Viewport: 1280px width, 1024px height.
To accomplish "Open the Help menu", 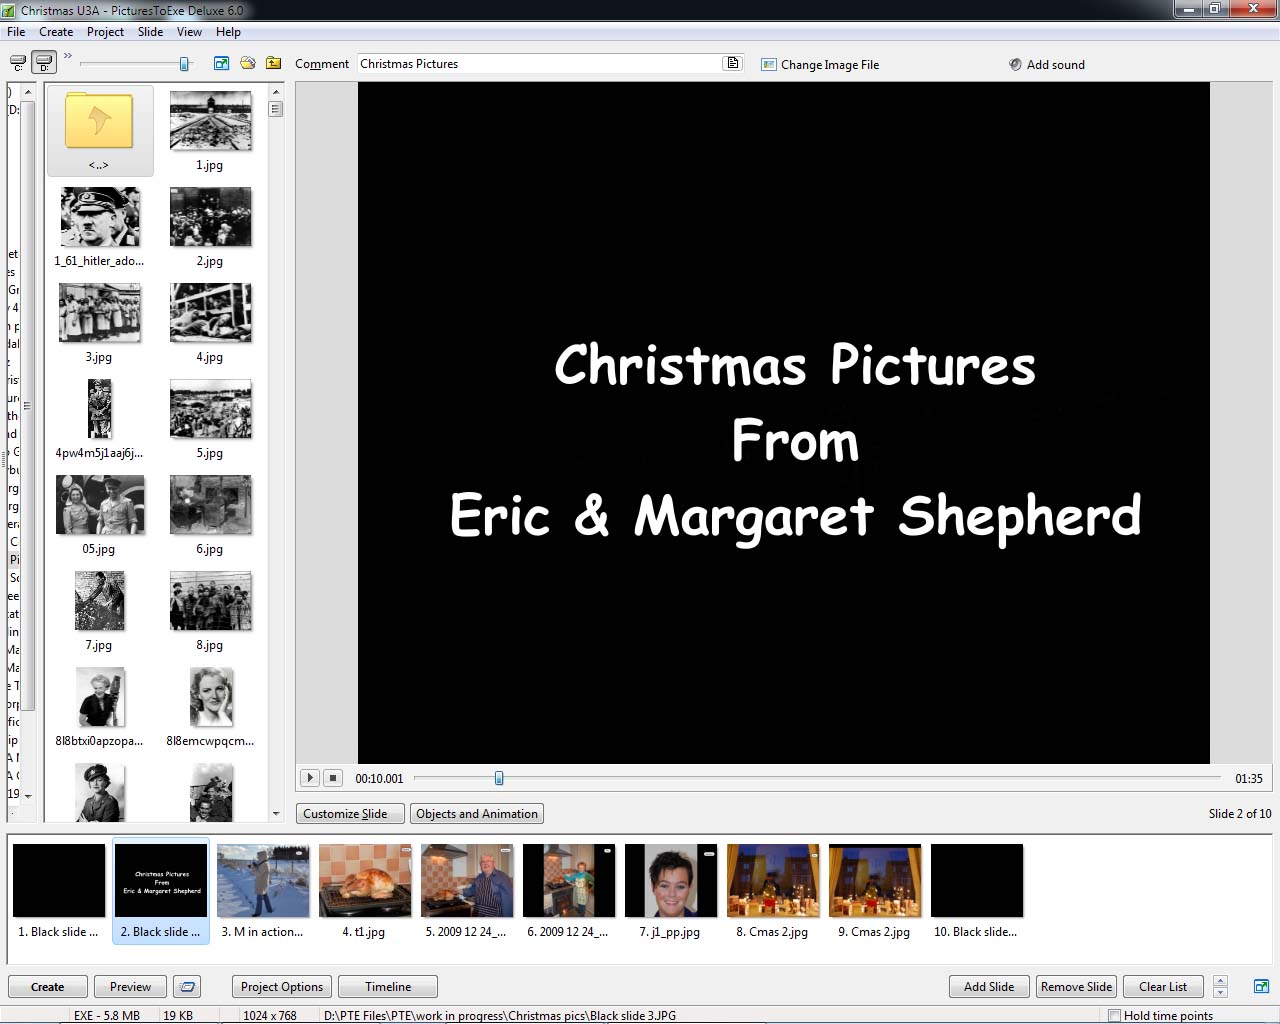I will [x=228, y=32].
